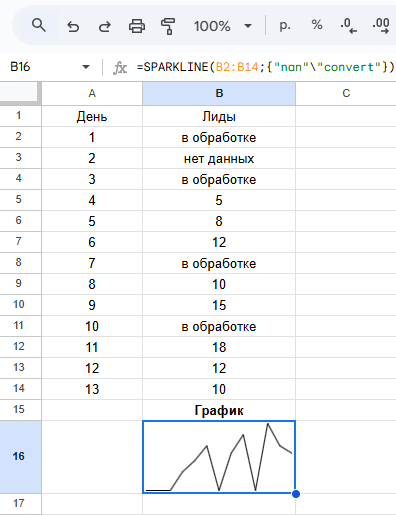The image size is (396, 515).
Task: Print the spreadsheet
Action: (137, 26)
